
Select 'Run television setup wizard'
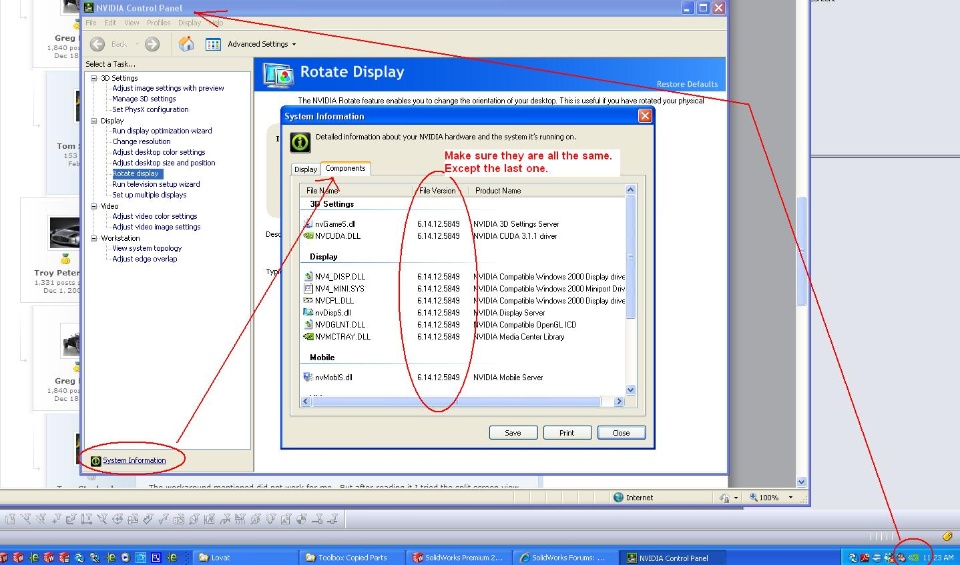point(156,184)
